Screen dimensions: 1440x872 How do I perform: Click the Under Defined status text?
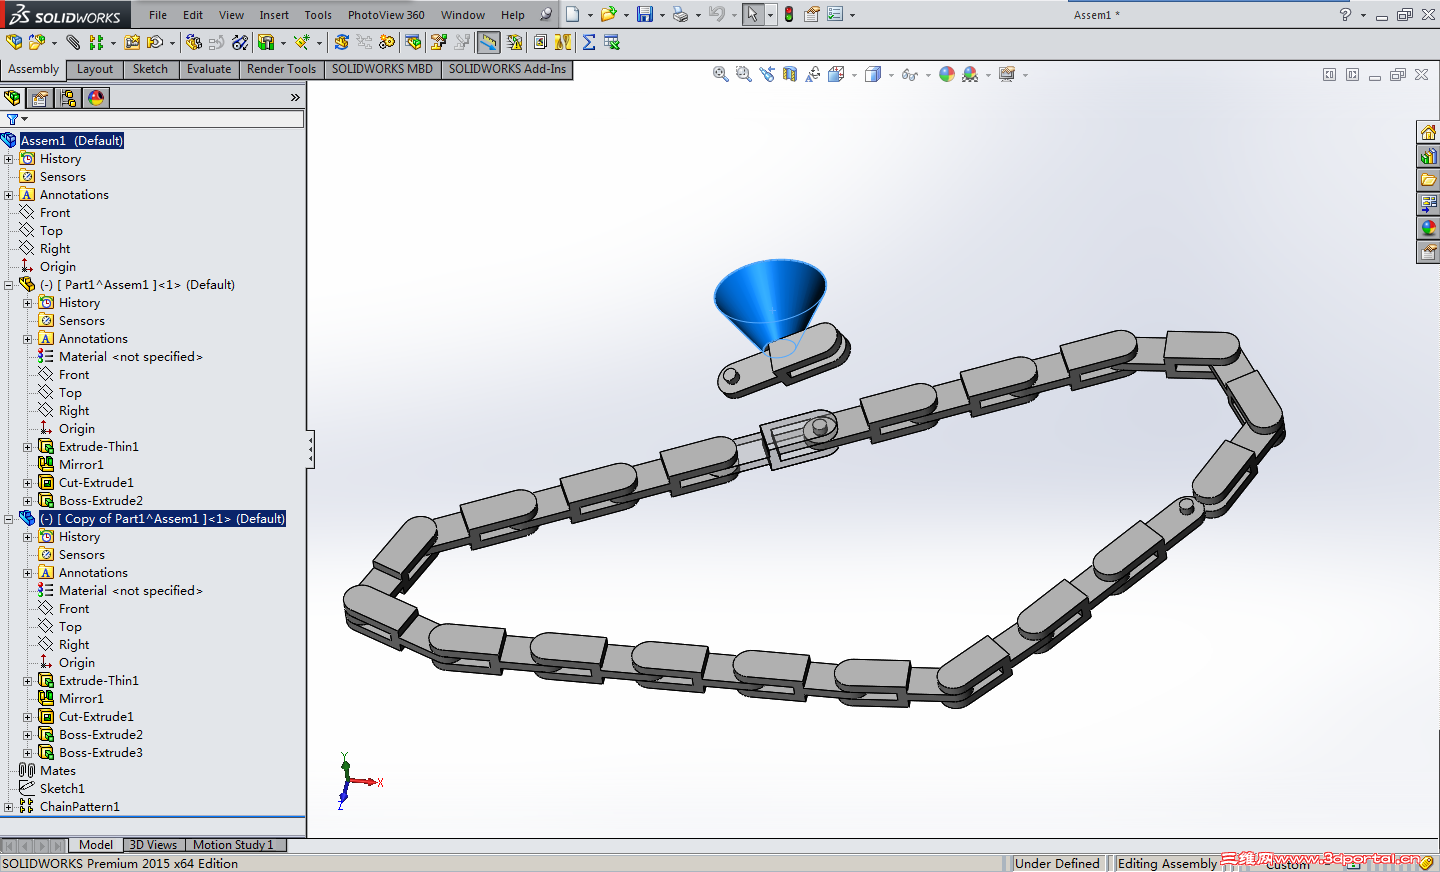[x=1057, y=863]
